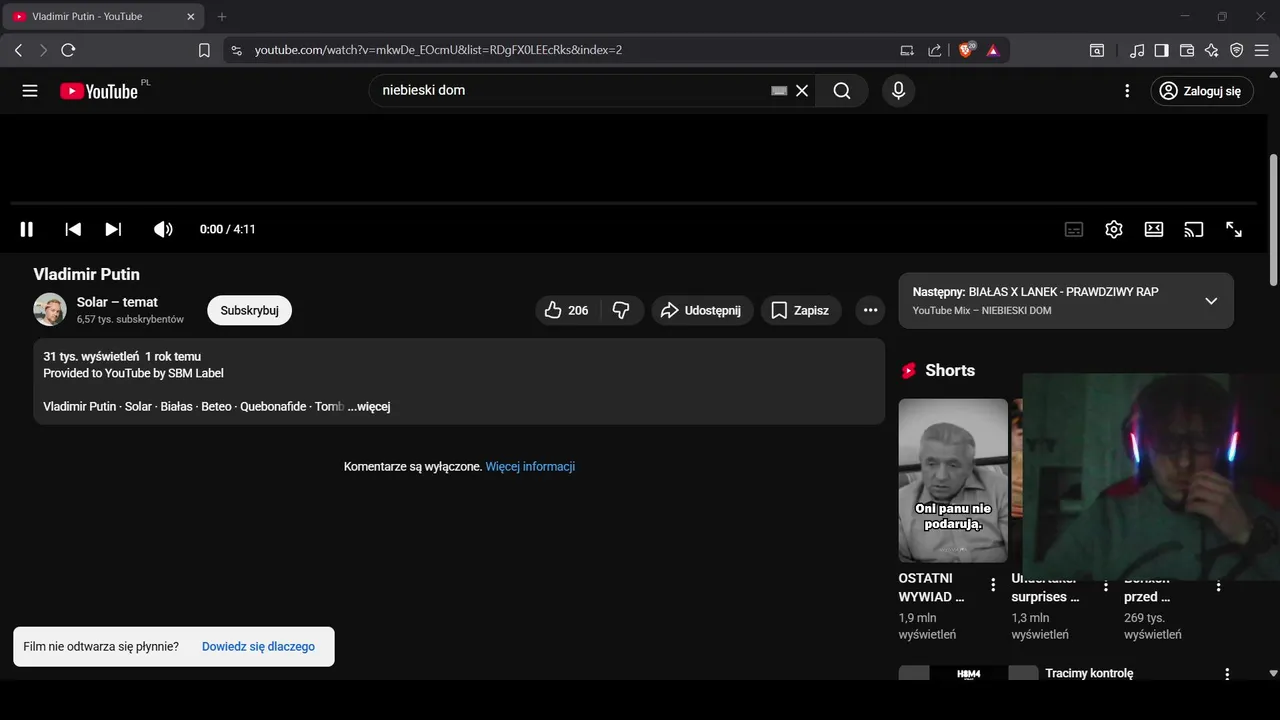Open more actions ellipsis below video
This screenshot has height=720, width=1280.
click(x=870, y=310)
